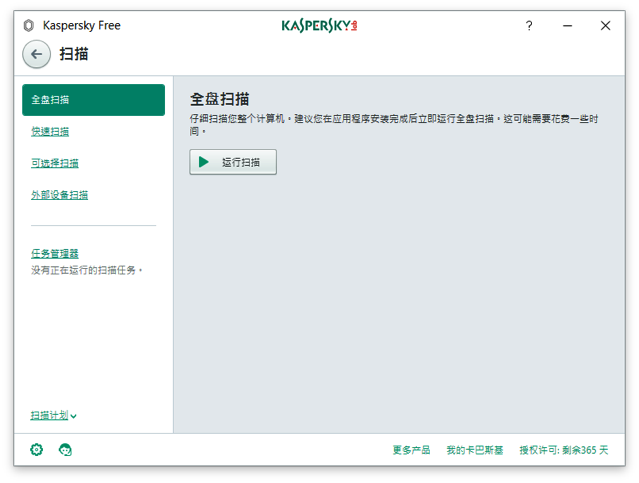Screen dimensions: 639x483
Task: Start scan with the 运行扫描 button label
Action: (240, 162)
